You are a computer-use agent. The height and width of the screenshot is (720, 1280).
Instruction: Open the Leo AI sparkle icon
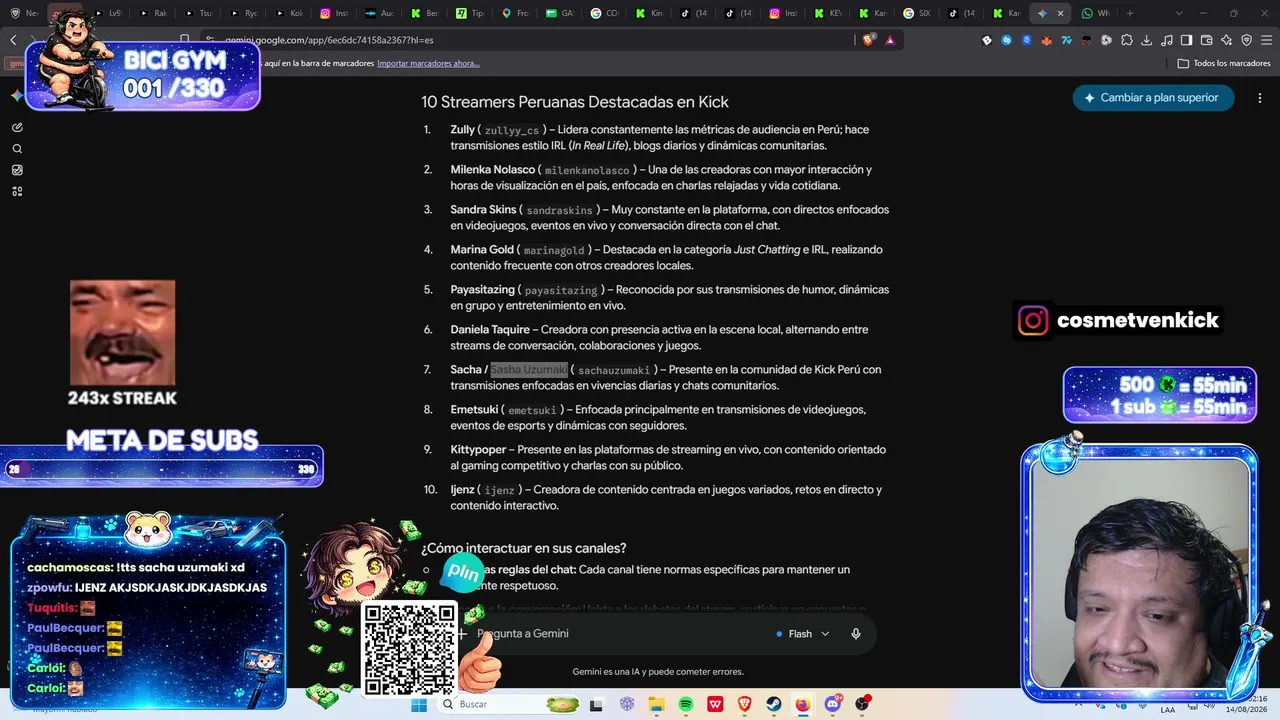coord(1226,40)
